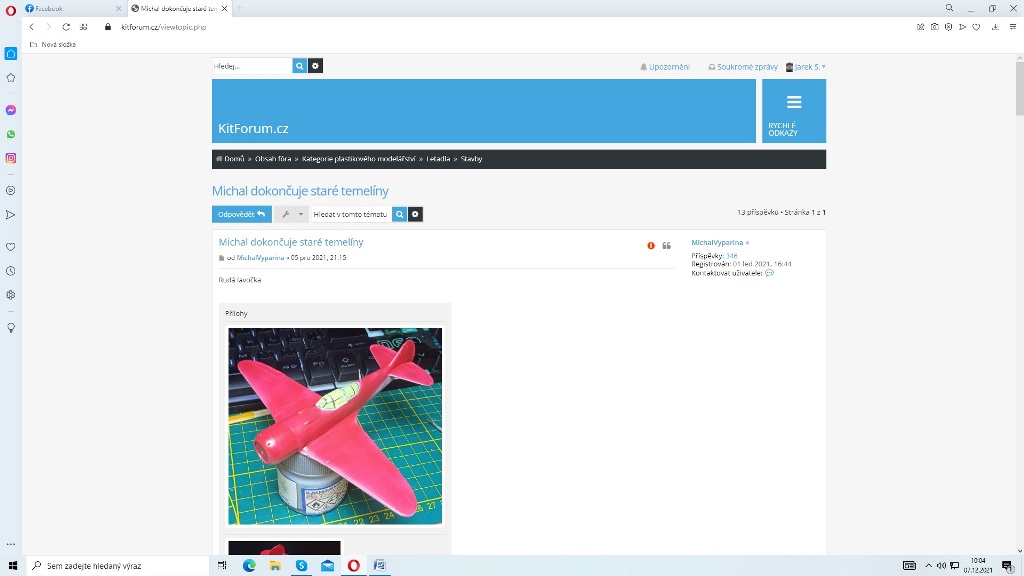Expand the Jarek S. user menu
The width and height of the screenshot is (1024, 576).
coord(806,67)
